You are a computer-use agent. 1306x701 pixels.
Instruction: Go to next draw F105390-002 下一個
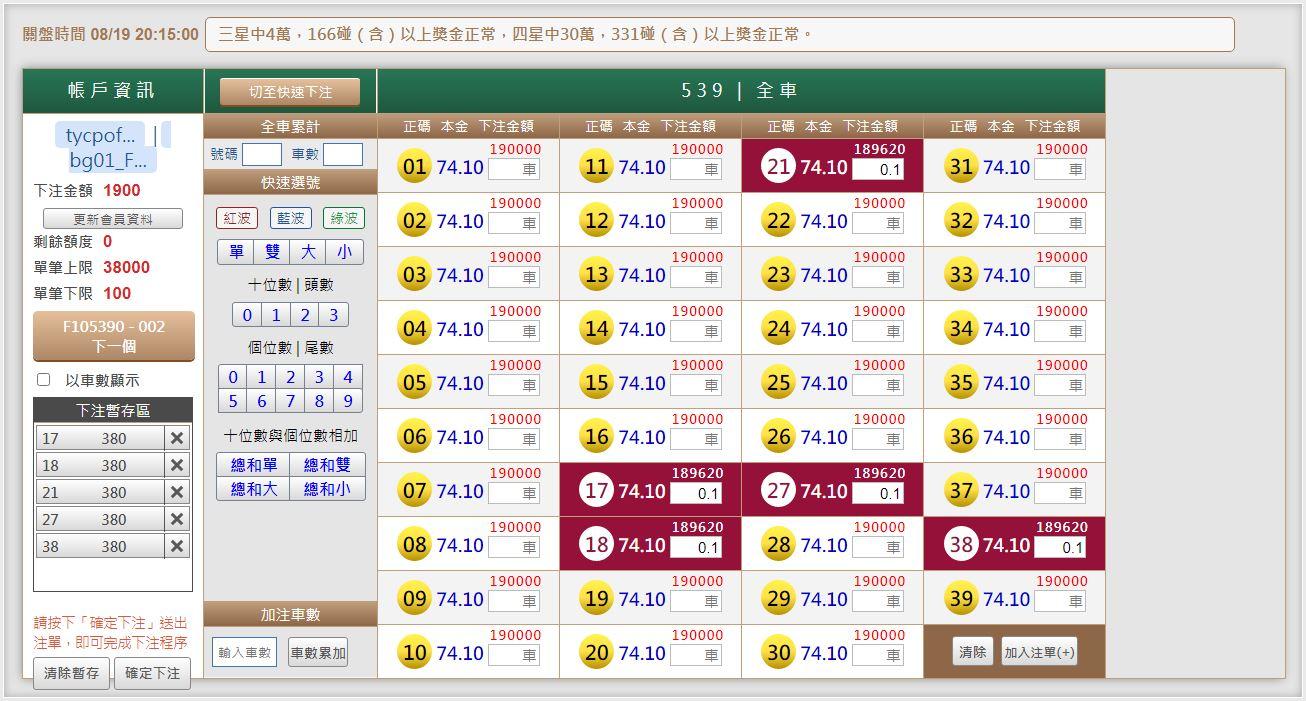114,336
